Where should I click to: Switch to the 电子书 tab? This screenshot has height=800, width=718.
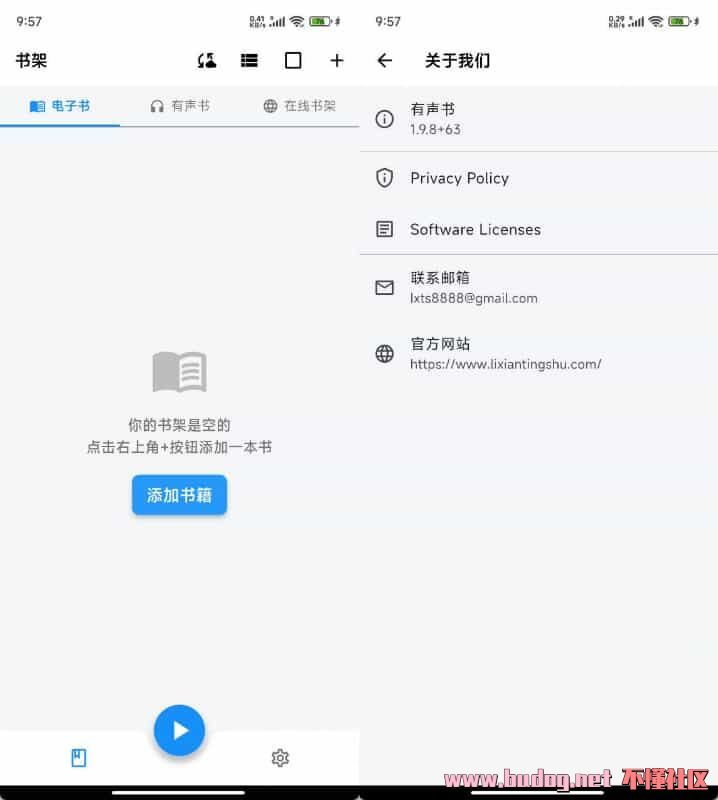coord(60,106)
